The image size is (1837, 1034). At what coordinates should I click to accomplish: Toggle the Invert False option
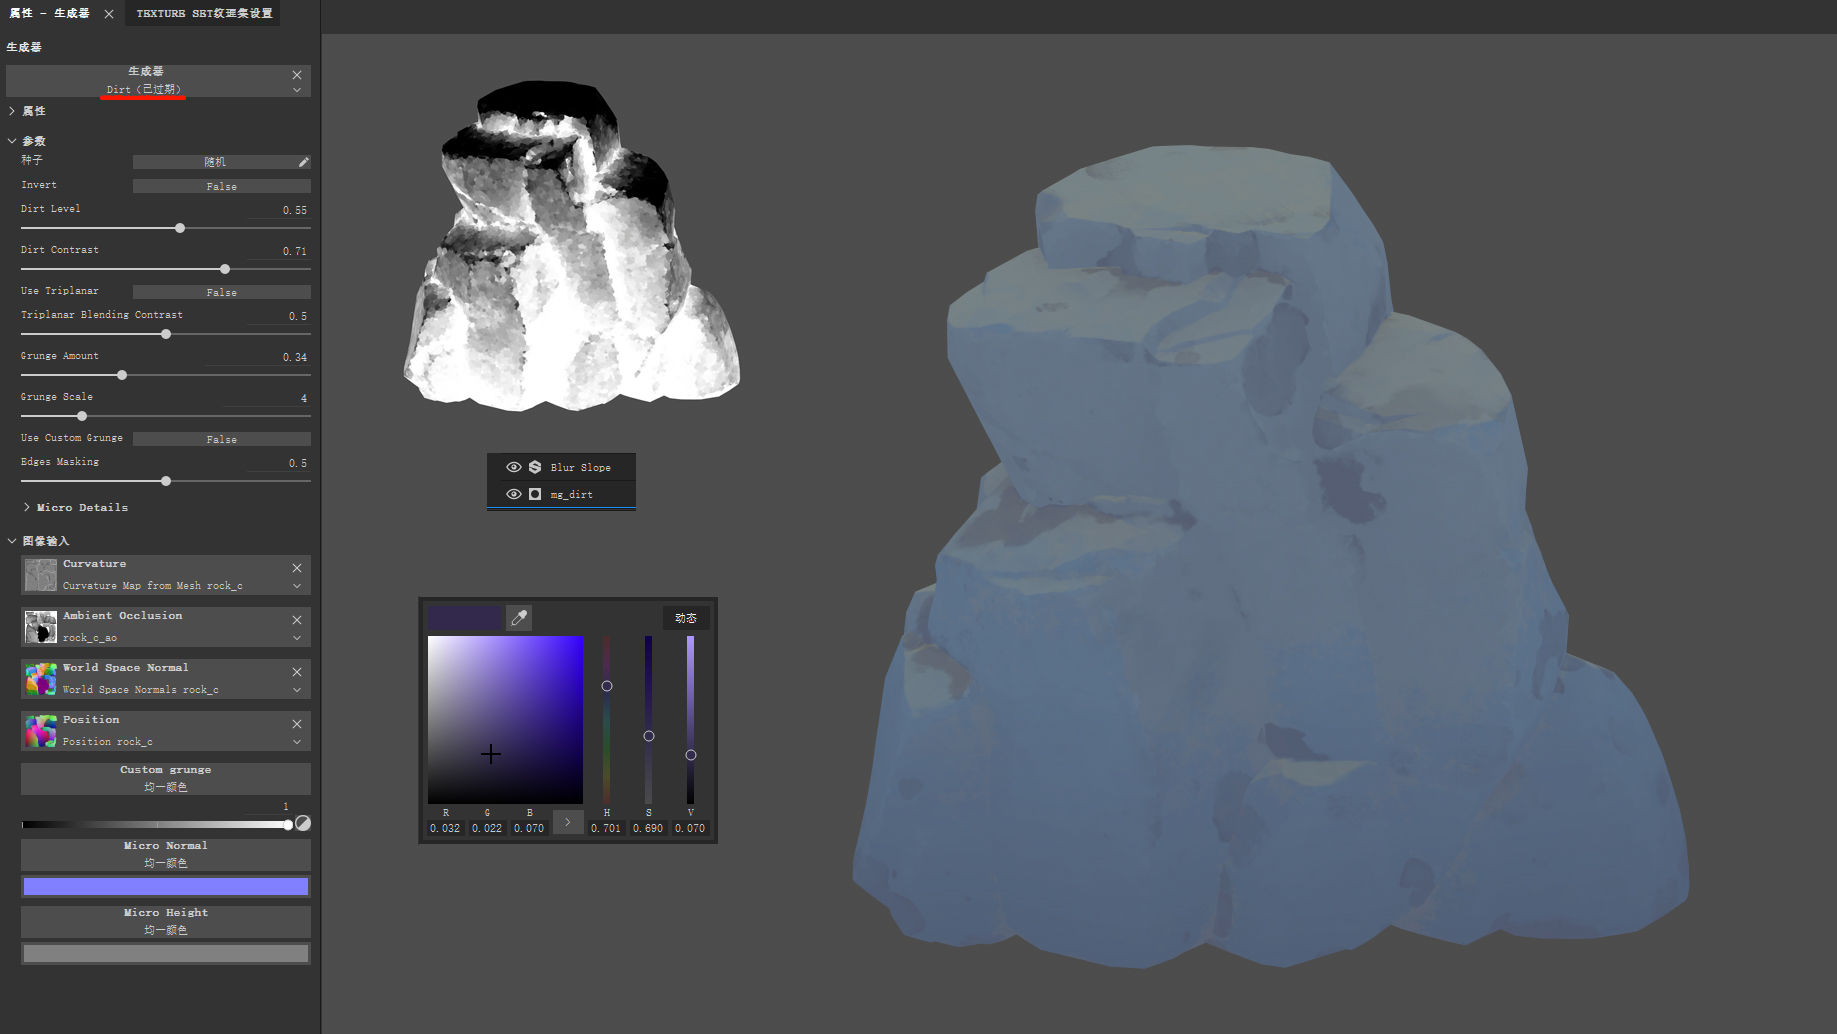(222, 187)
